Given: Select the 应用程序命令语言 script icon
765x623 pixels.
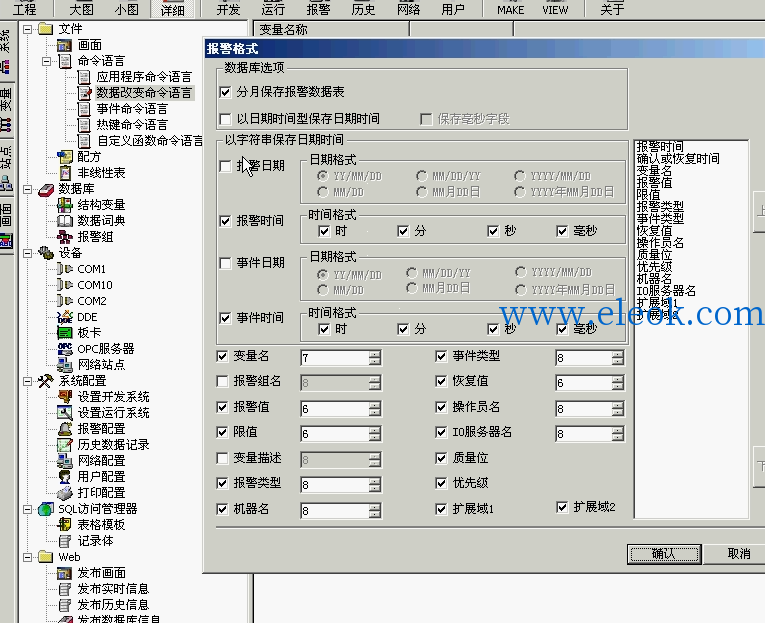Looking at the screenshot, I should click(84, 77).
